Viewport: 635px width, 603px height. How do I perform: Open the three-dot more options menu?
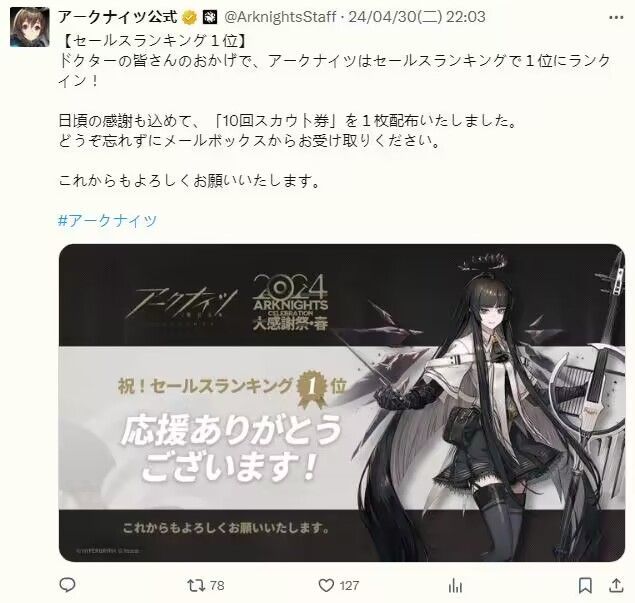coord(616,17)
